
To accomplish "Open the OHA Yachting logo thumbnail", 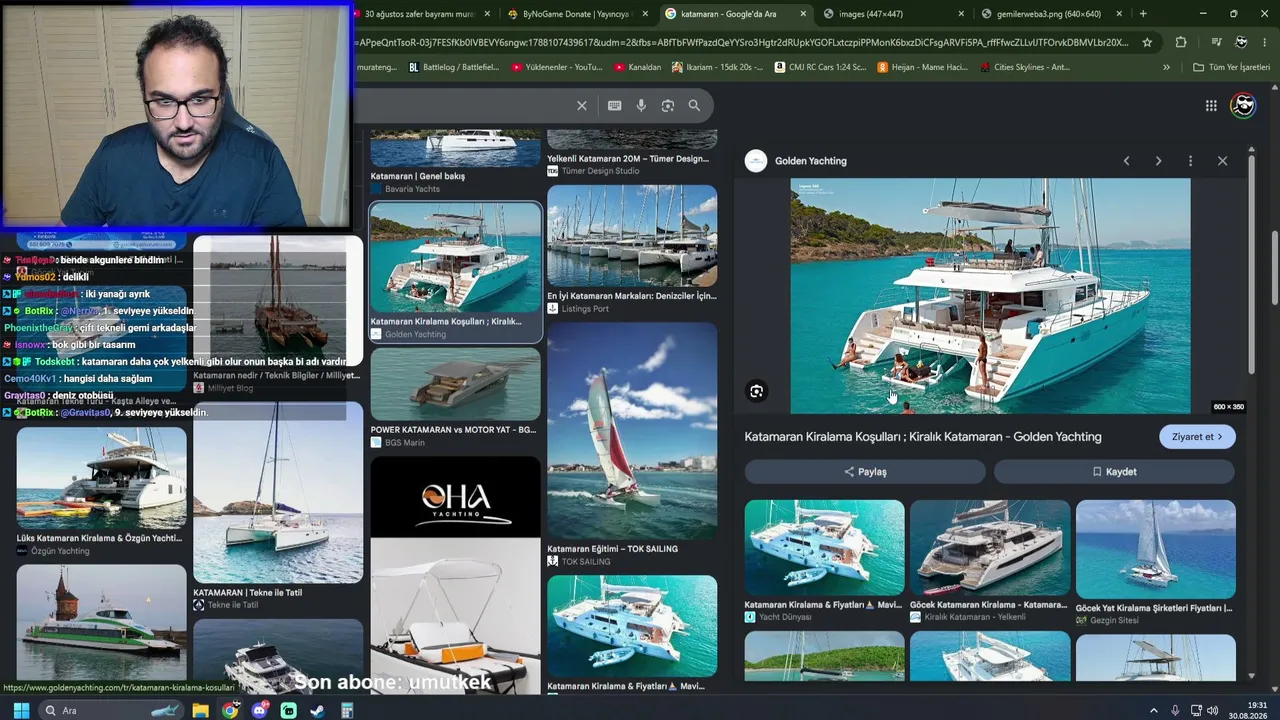I will point(455,497).
